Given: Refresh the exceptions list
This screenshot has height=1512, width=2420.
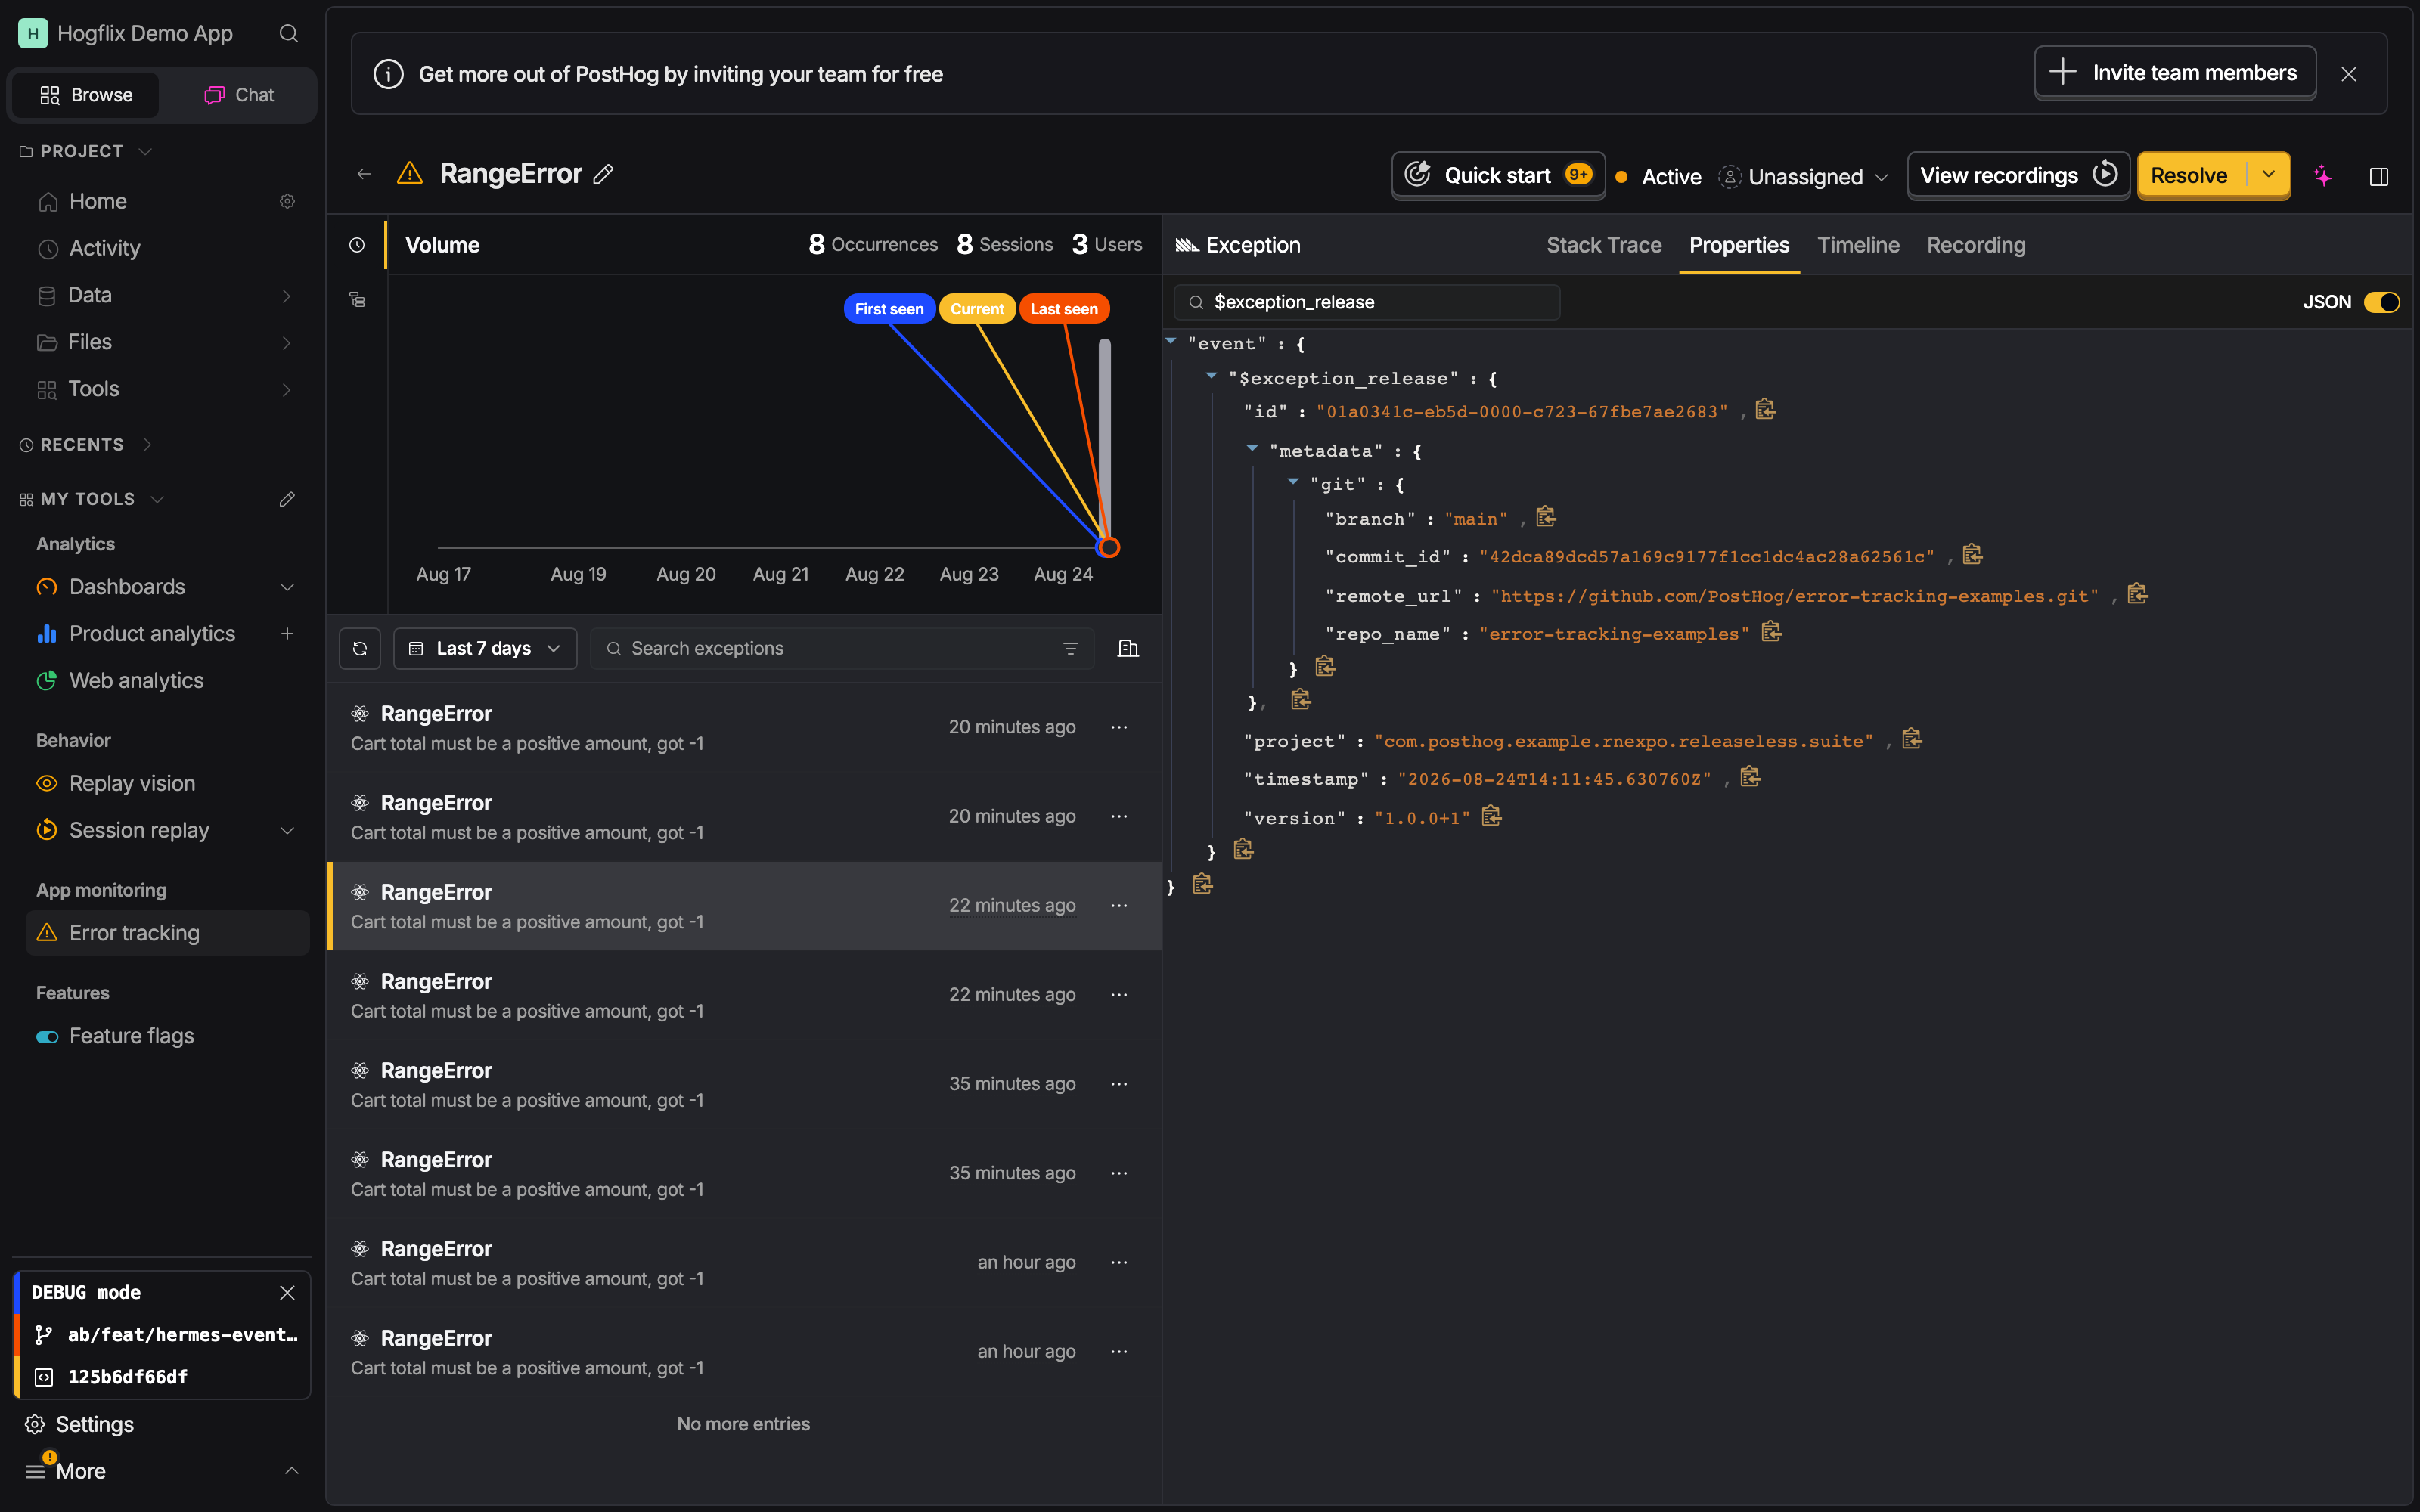Looking at the screenshot, I should click(x=360, y=648).
